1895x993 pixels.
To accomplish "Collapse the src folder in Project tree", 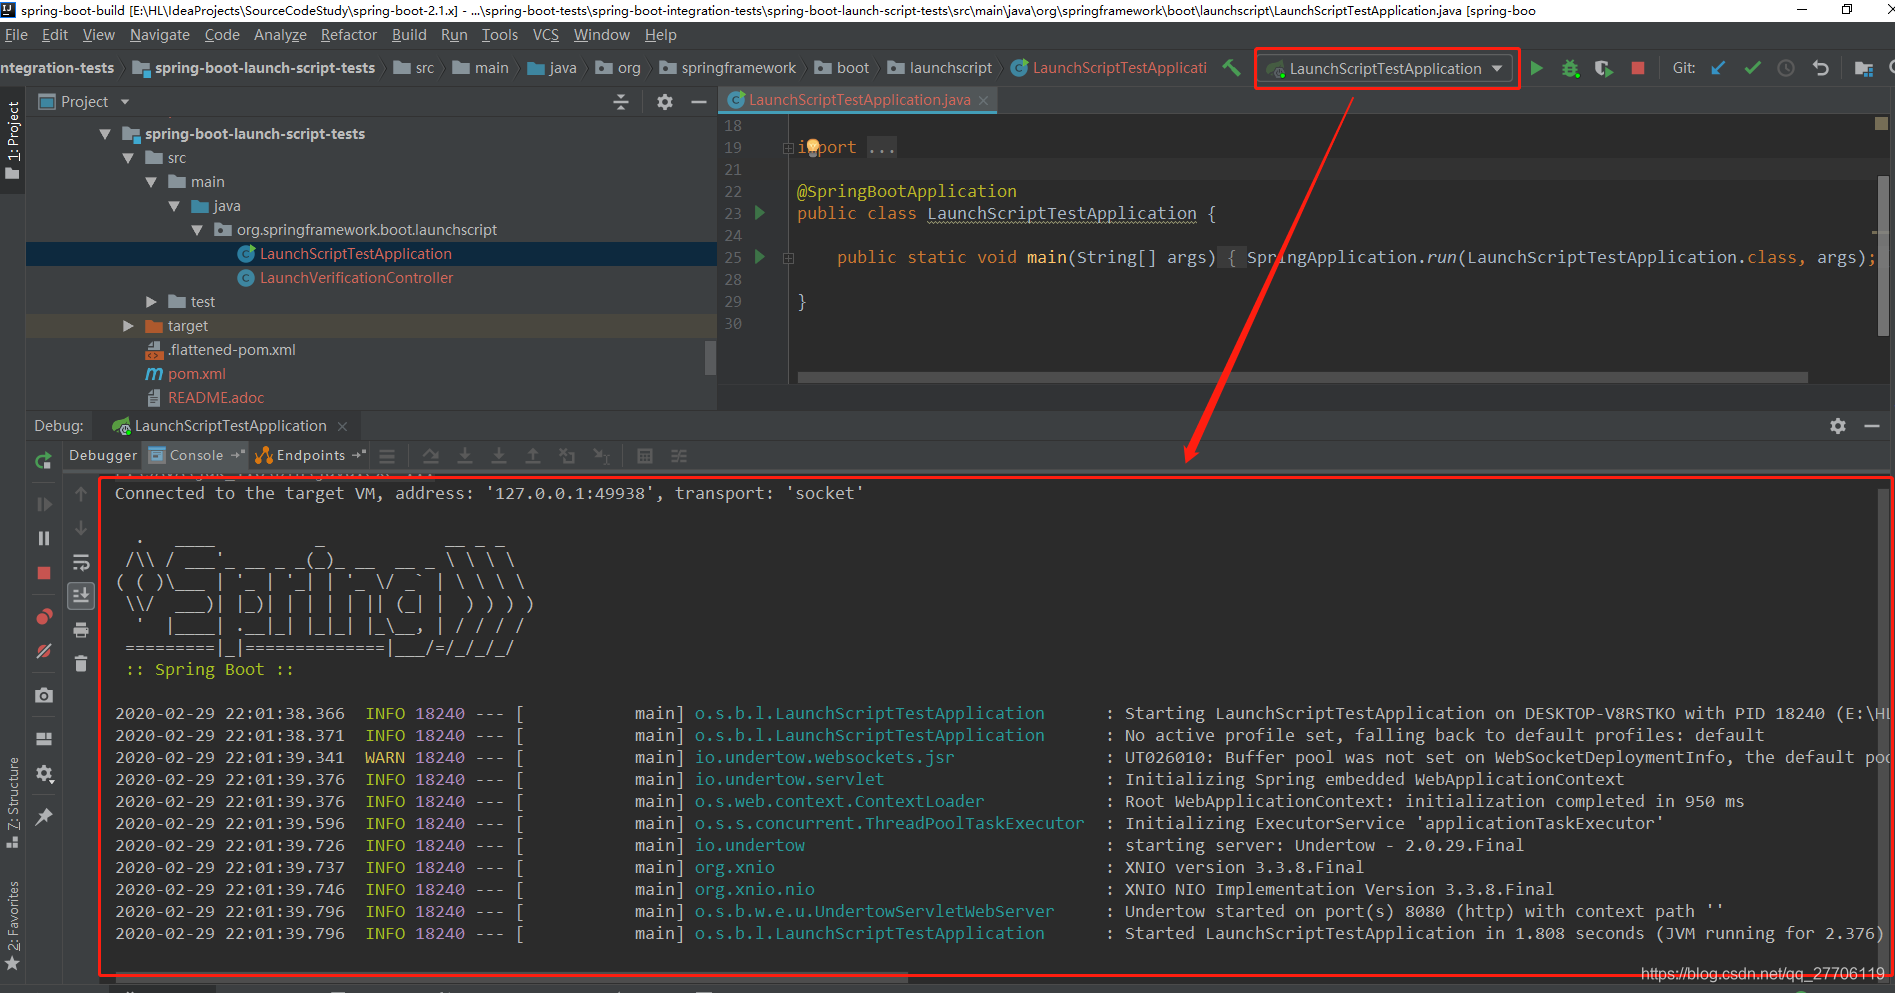I will 128,157.
